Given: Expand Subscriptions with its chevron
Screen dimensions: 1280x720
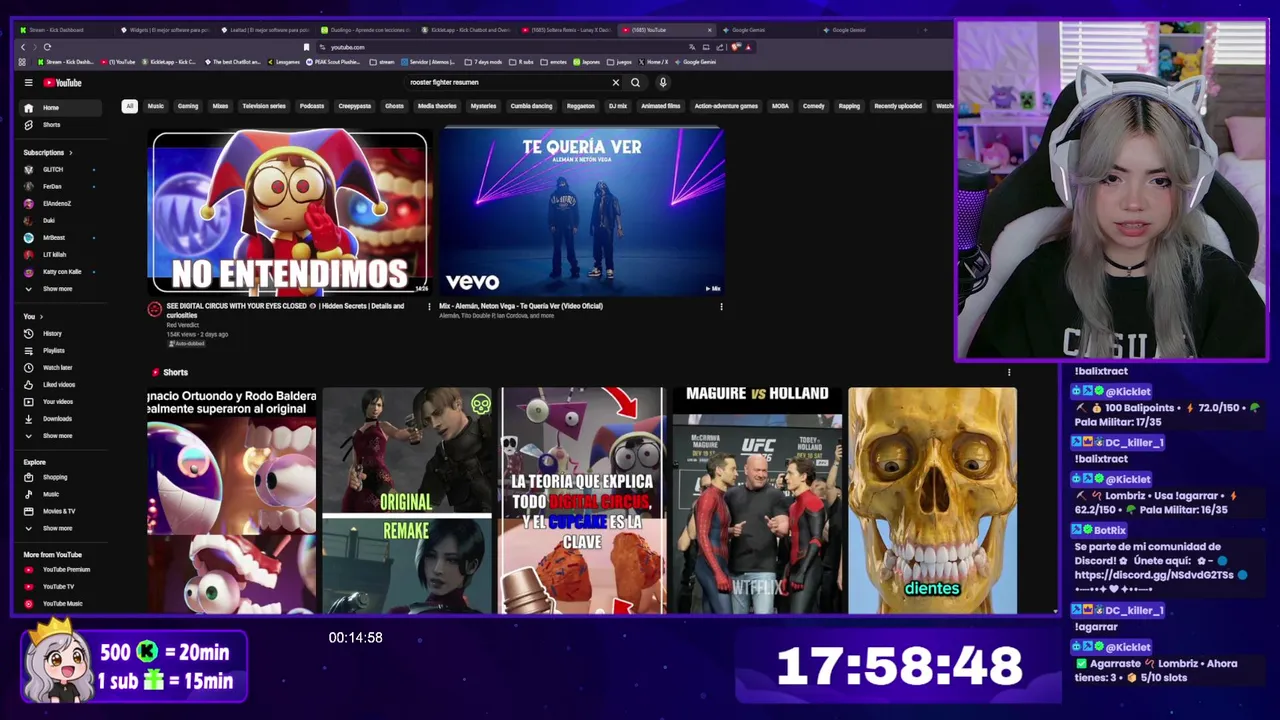Looking at the screenshot, I should click(x=71, y=153).
